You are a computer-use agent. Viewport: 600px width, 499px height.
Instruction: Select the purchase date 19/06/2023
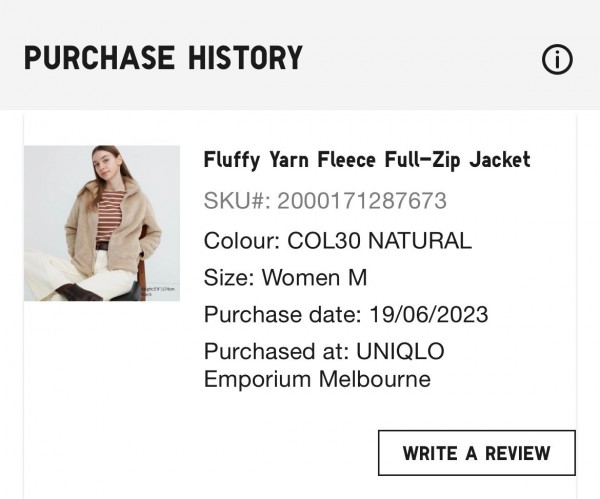(429, 315)
